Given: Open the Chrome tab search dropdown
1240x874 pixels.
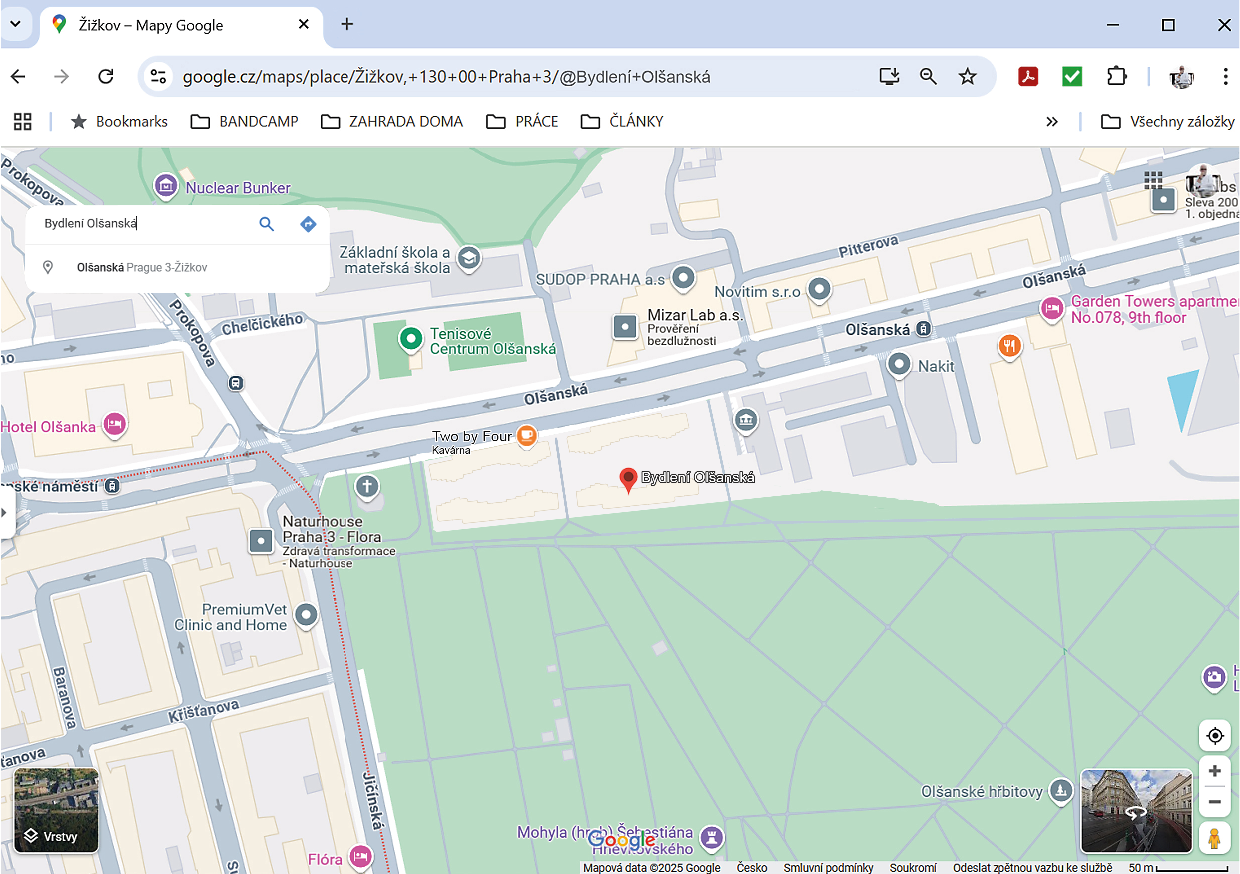Looking at the screenshot, I should click(15, 24).
